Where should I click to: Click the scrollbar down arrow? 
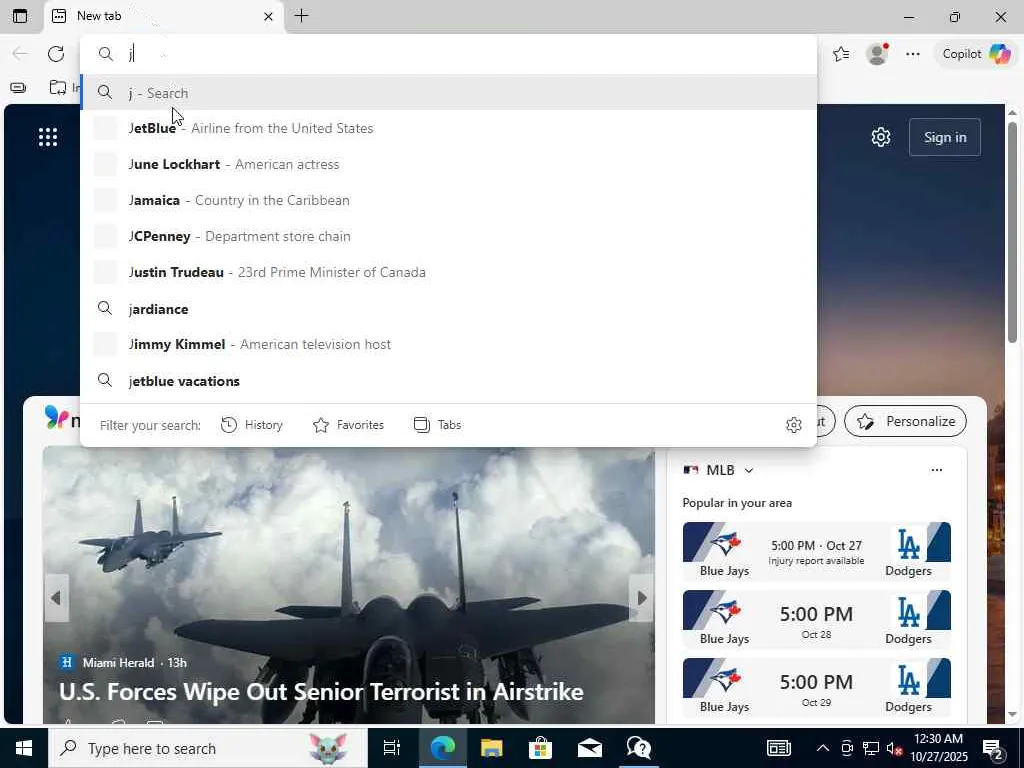[x=1012, y=714]
